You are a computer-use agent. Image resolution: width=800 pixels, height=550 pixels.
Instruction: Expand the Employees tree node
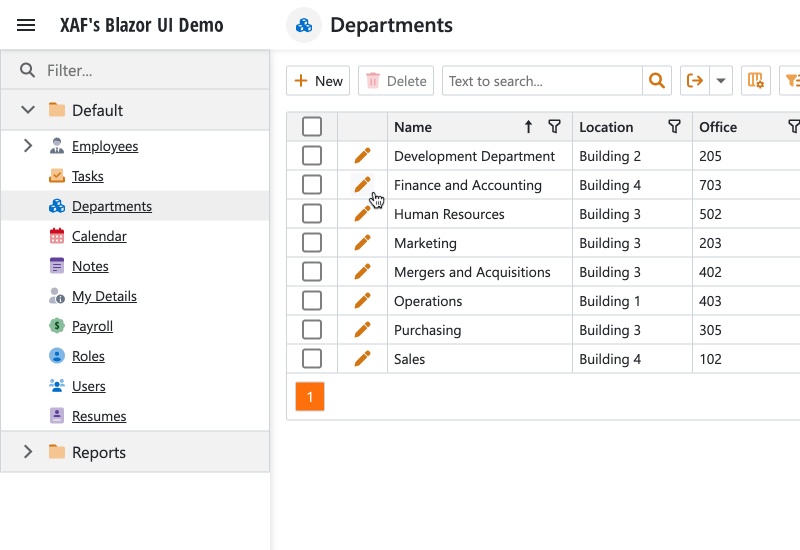point(28,146)
